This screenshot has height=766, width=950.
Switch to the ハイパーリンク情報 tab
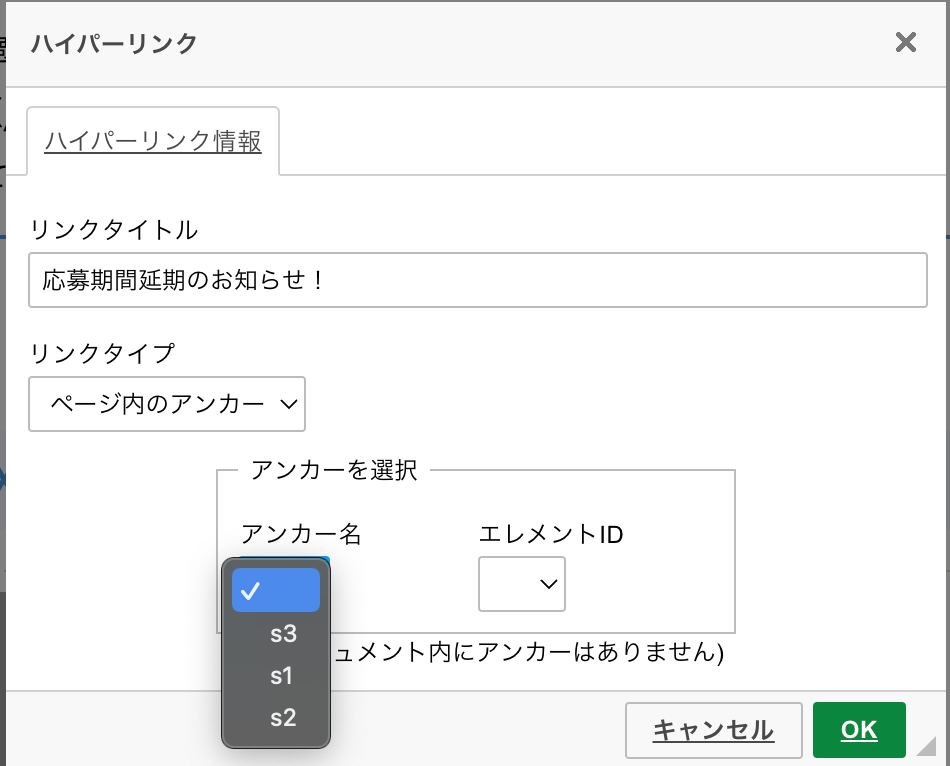point(153,141)
